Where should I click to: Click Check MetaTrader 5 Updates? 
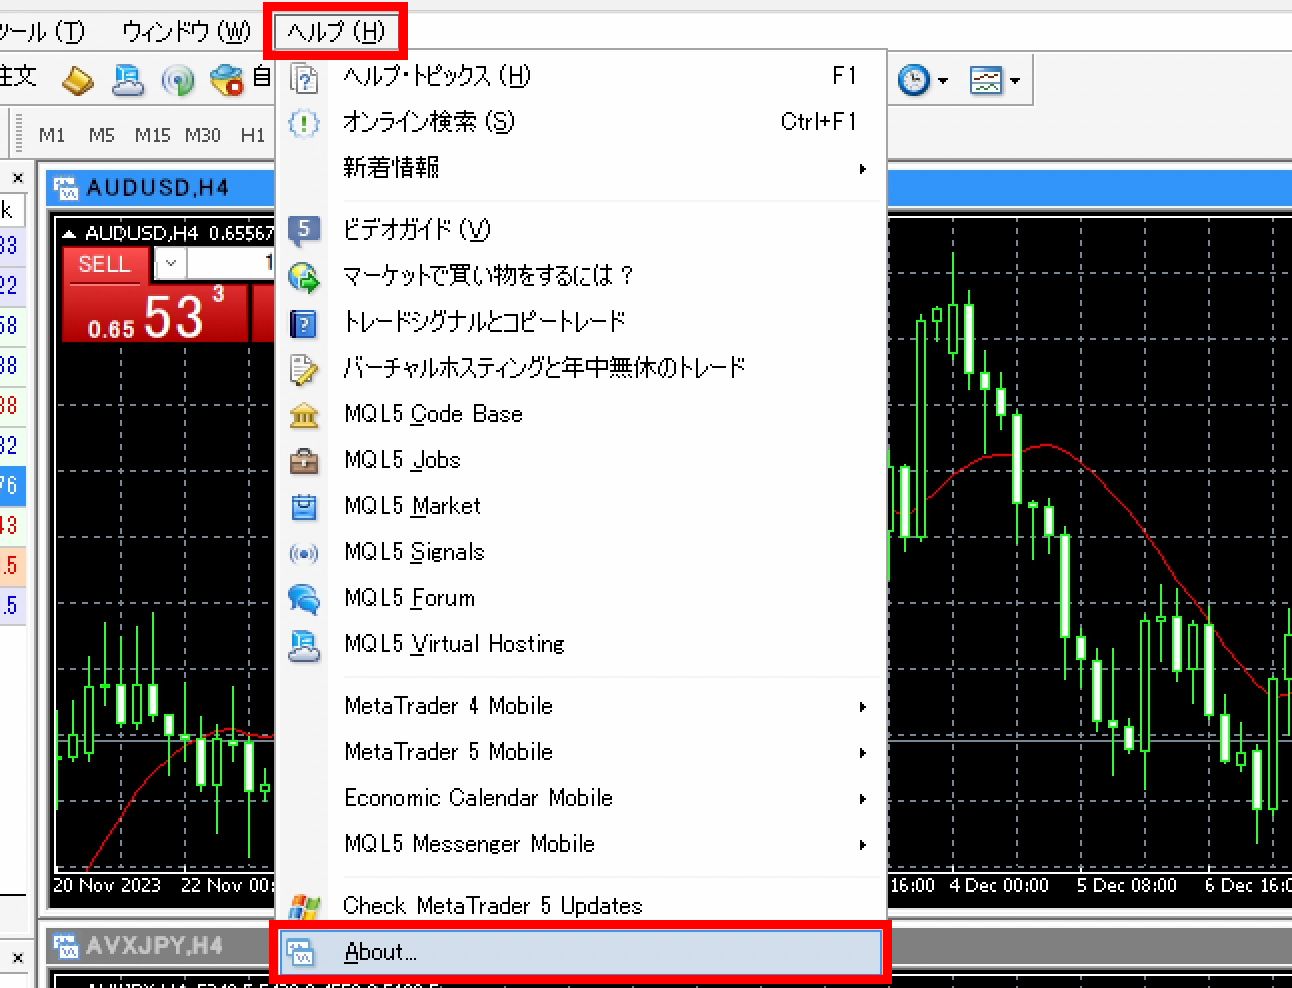[493, 905]
